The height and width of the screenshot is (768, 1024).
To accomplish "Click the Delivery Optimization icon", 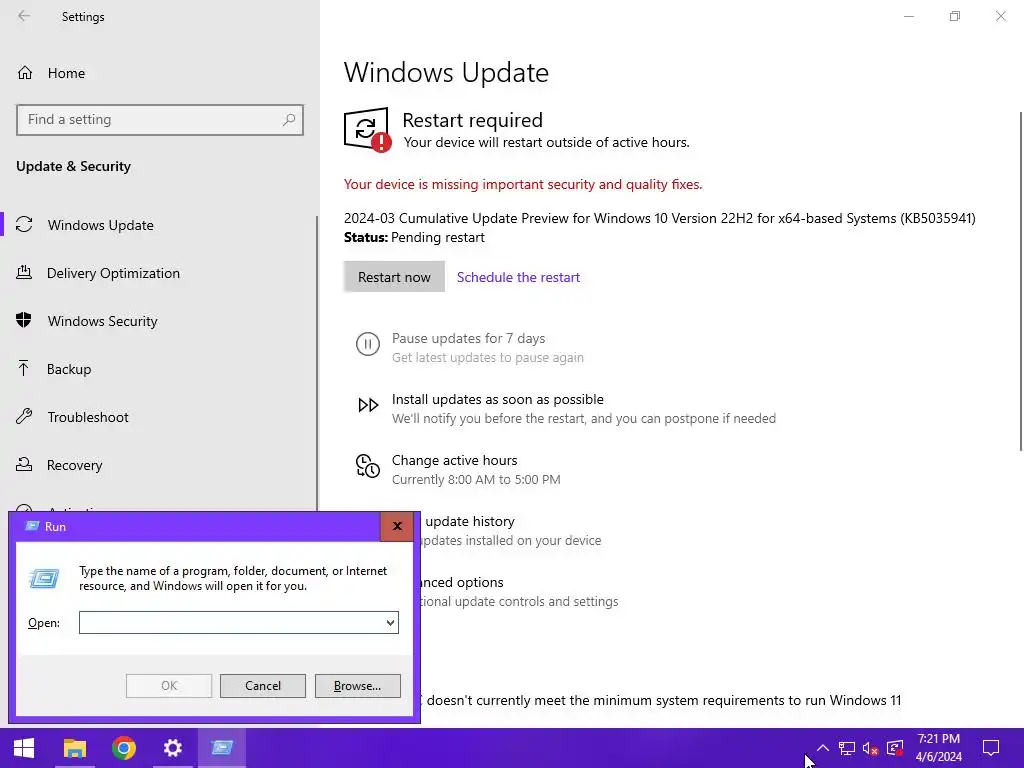I will click(x=24, y=272).
